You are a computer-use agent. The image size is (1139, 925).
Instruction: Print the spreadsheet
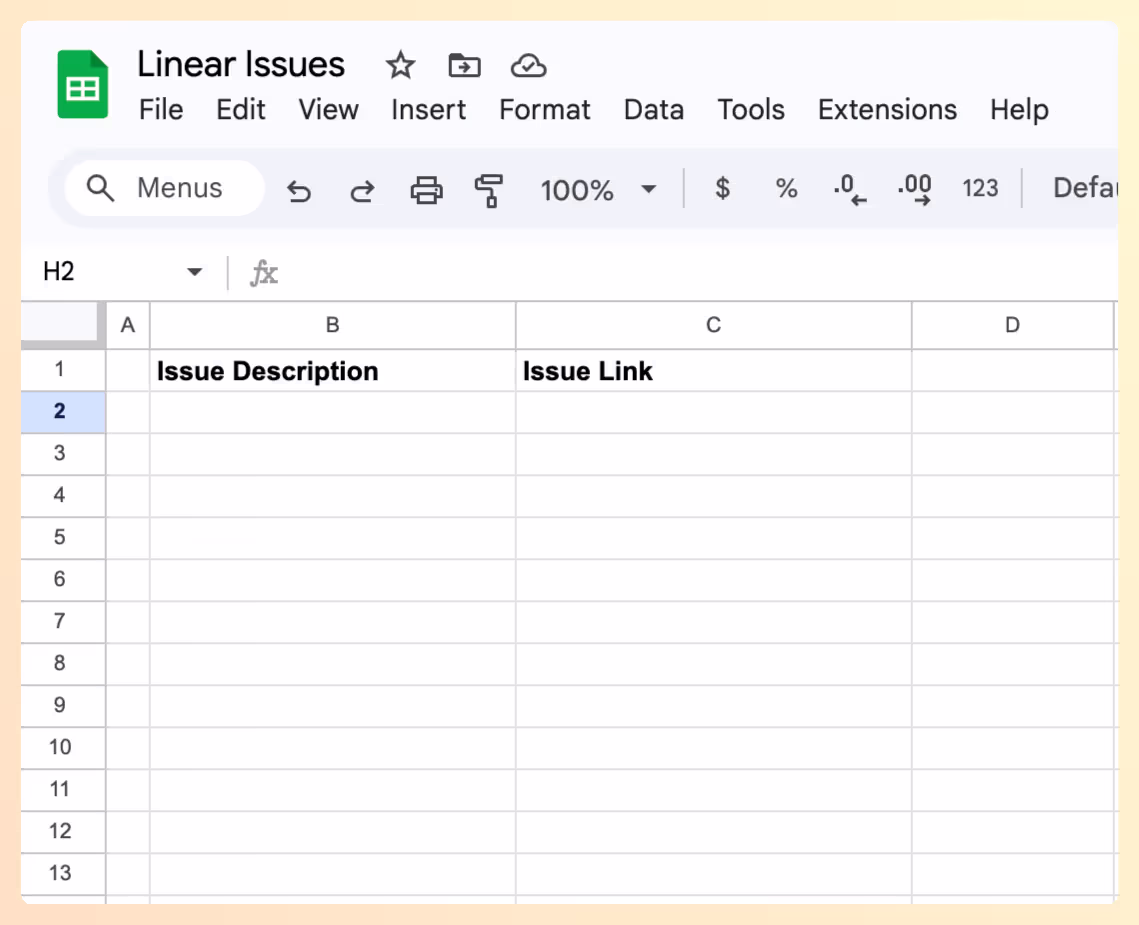click(426, 190)
